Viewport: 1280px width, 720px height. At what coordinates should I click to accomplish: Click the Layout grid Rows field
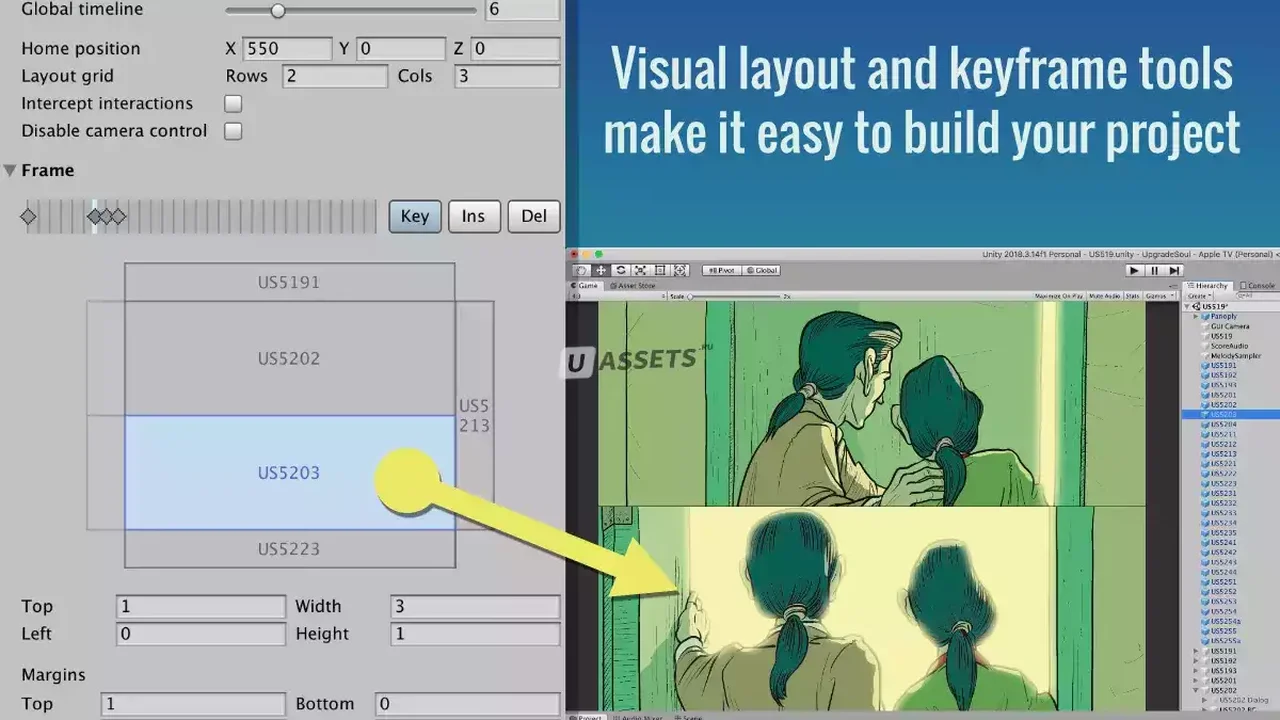335,76
